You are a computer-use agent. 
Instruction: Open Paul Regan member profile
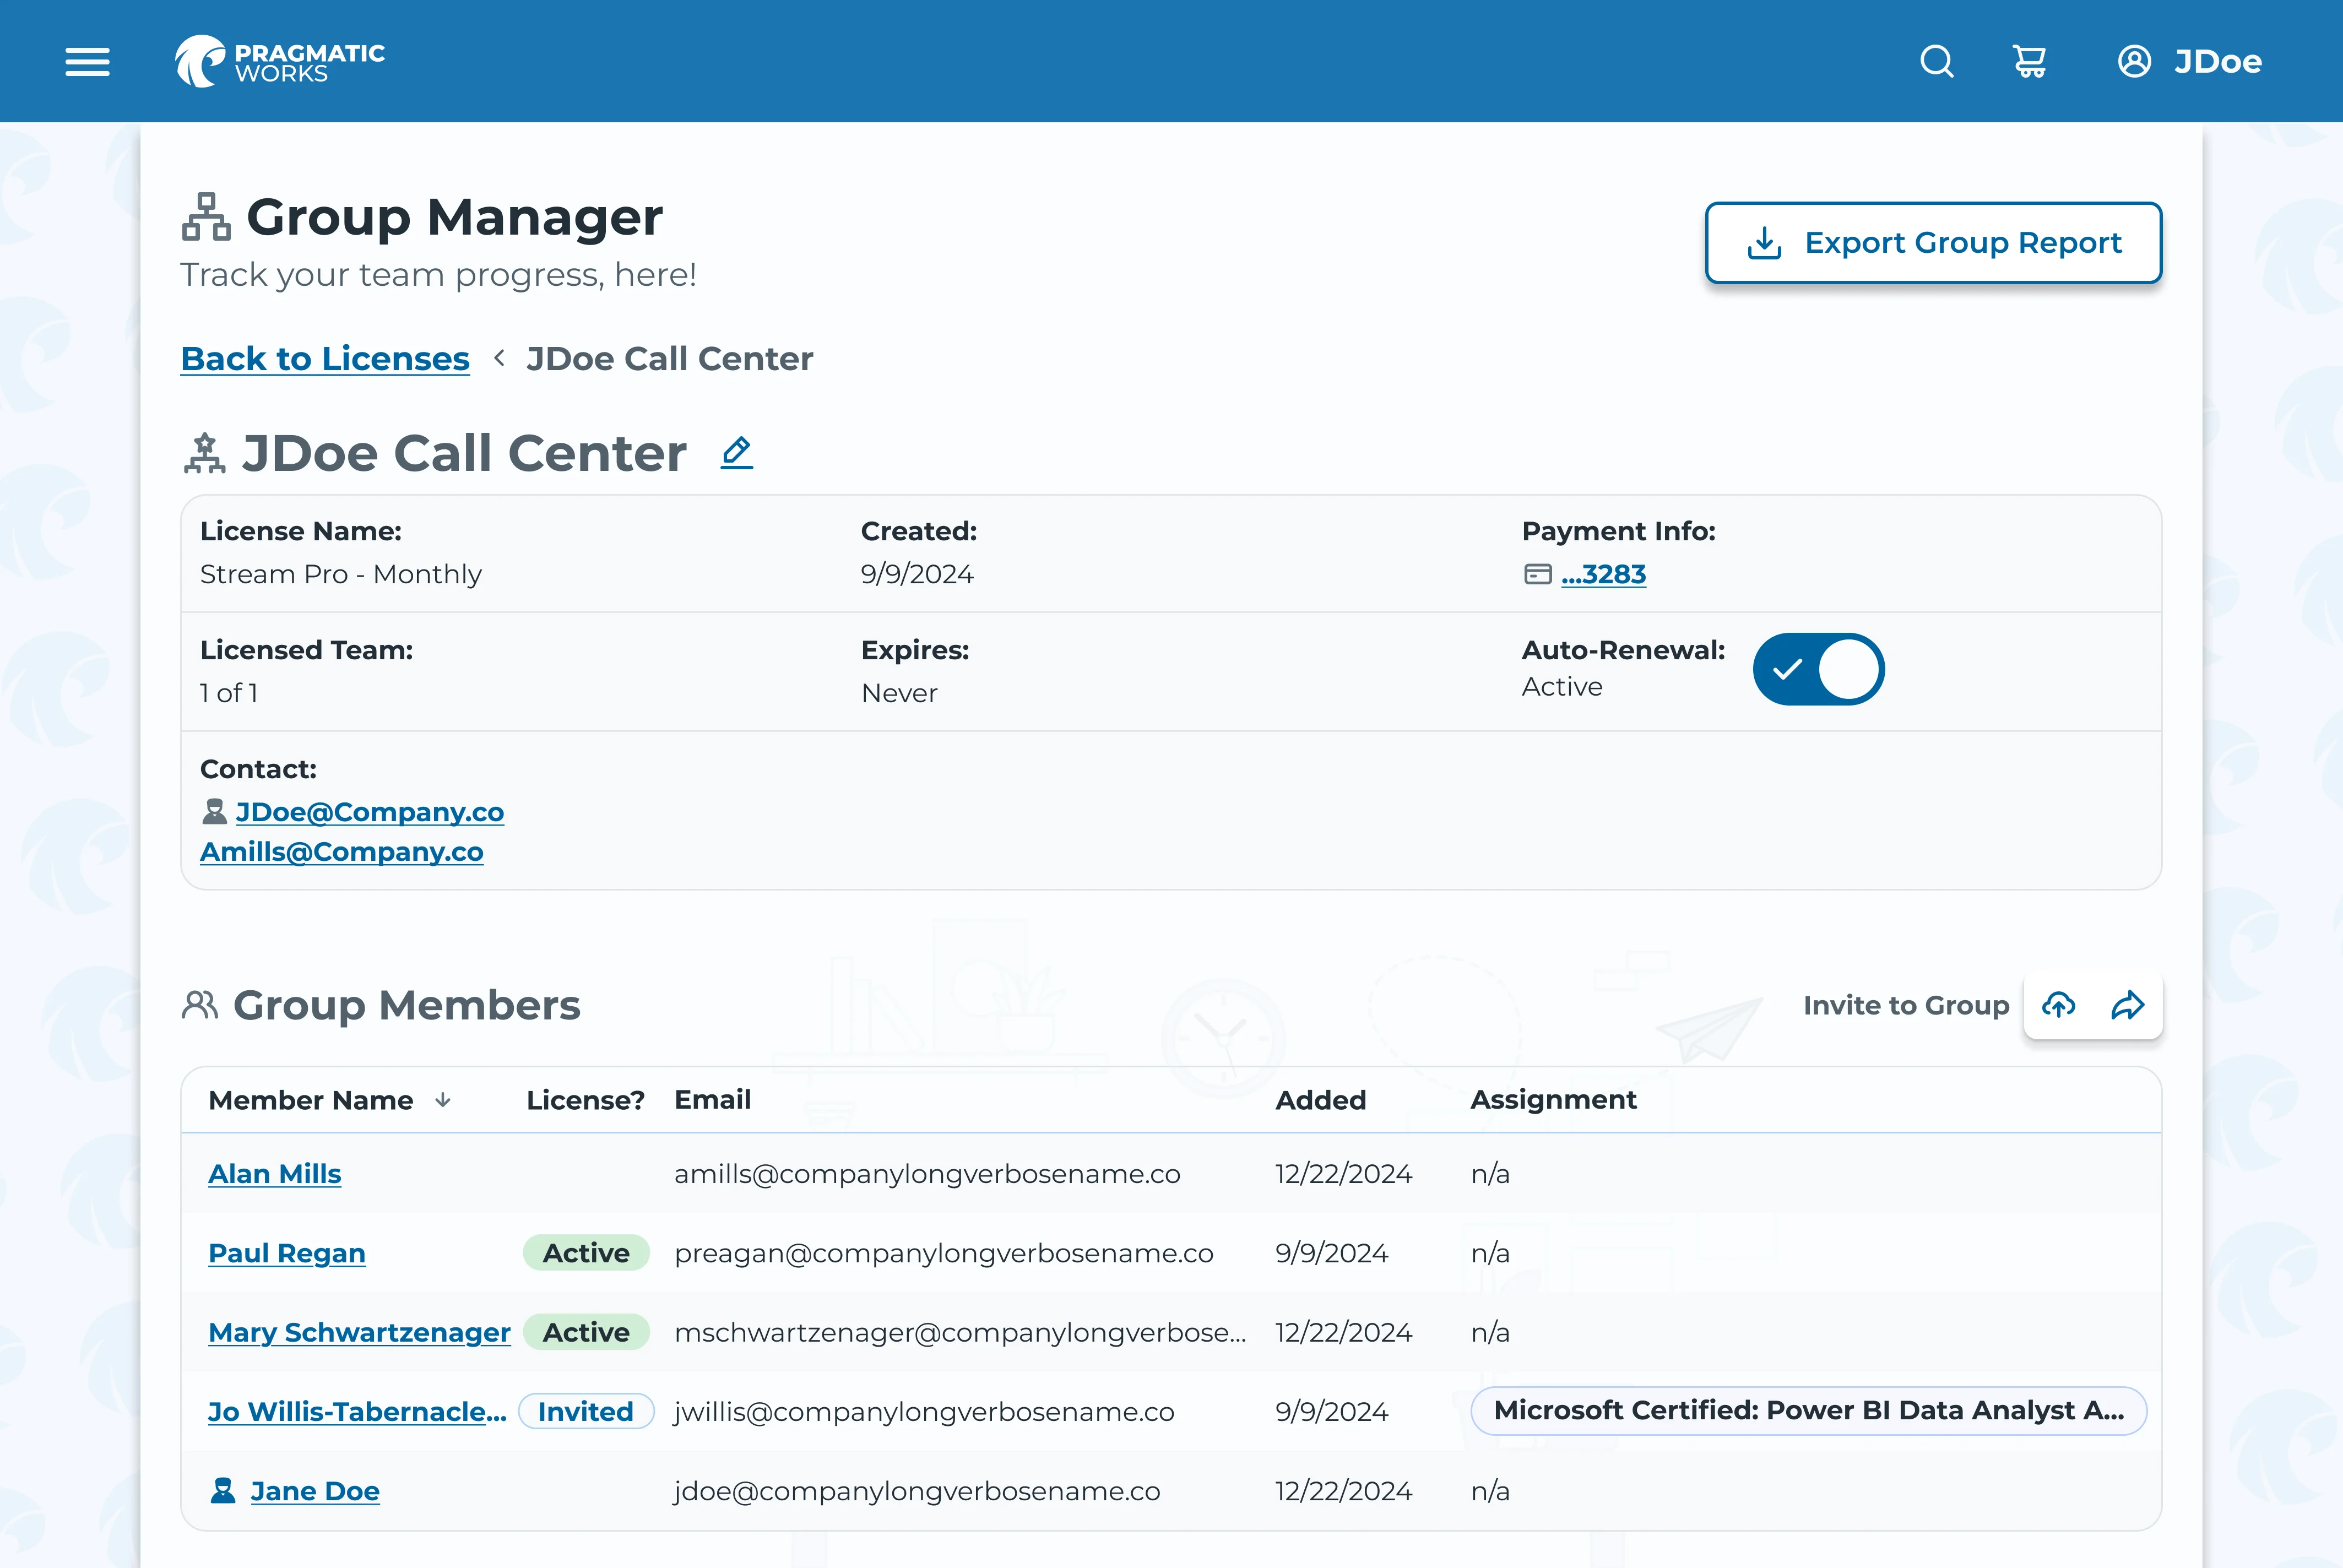pyautogui.click(x=287, y=1253)
